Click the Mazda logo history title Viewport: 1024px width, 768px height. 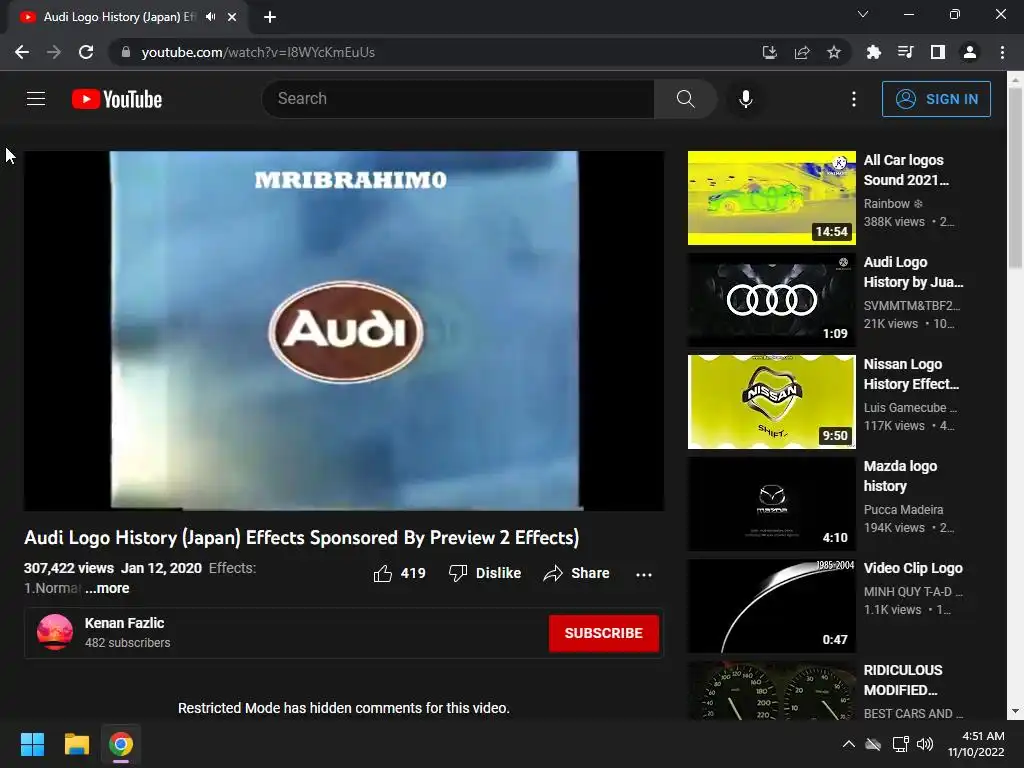[900, 476]
